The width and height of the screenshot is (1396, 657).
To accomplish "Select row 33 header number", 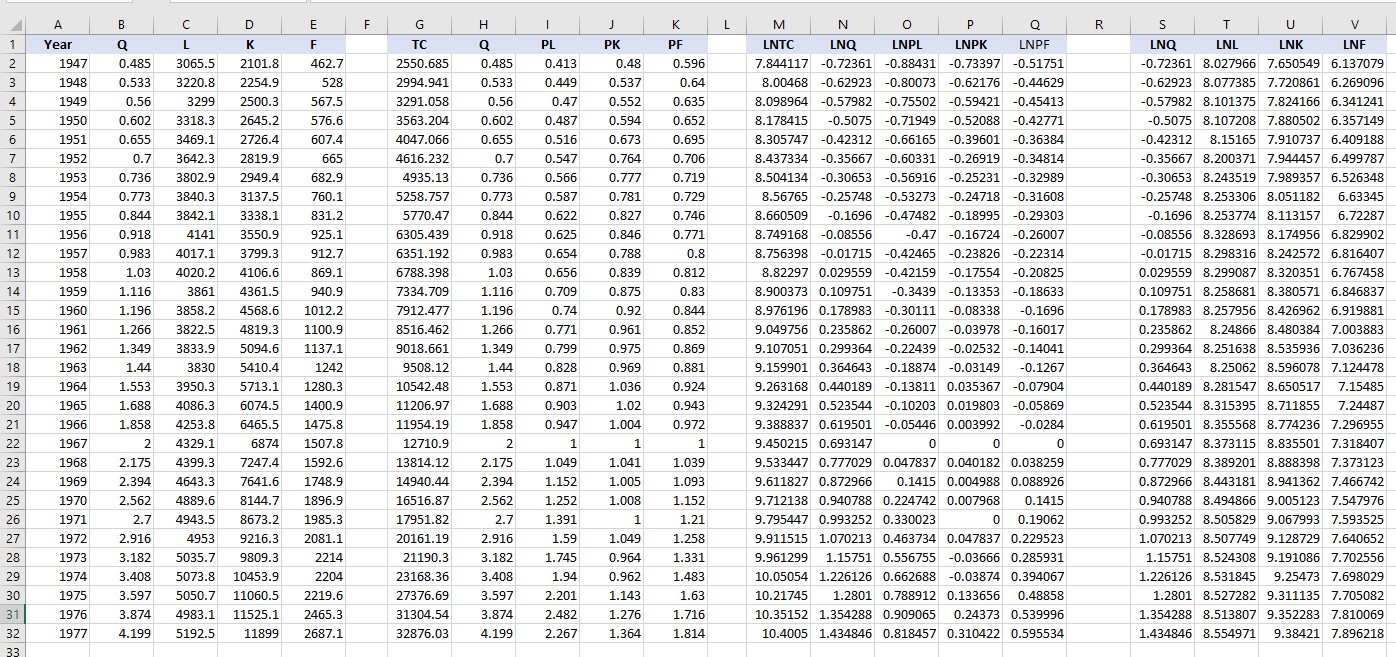I will point(12,650).
